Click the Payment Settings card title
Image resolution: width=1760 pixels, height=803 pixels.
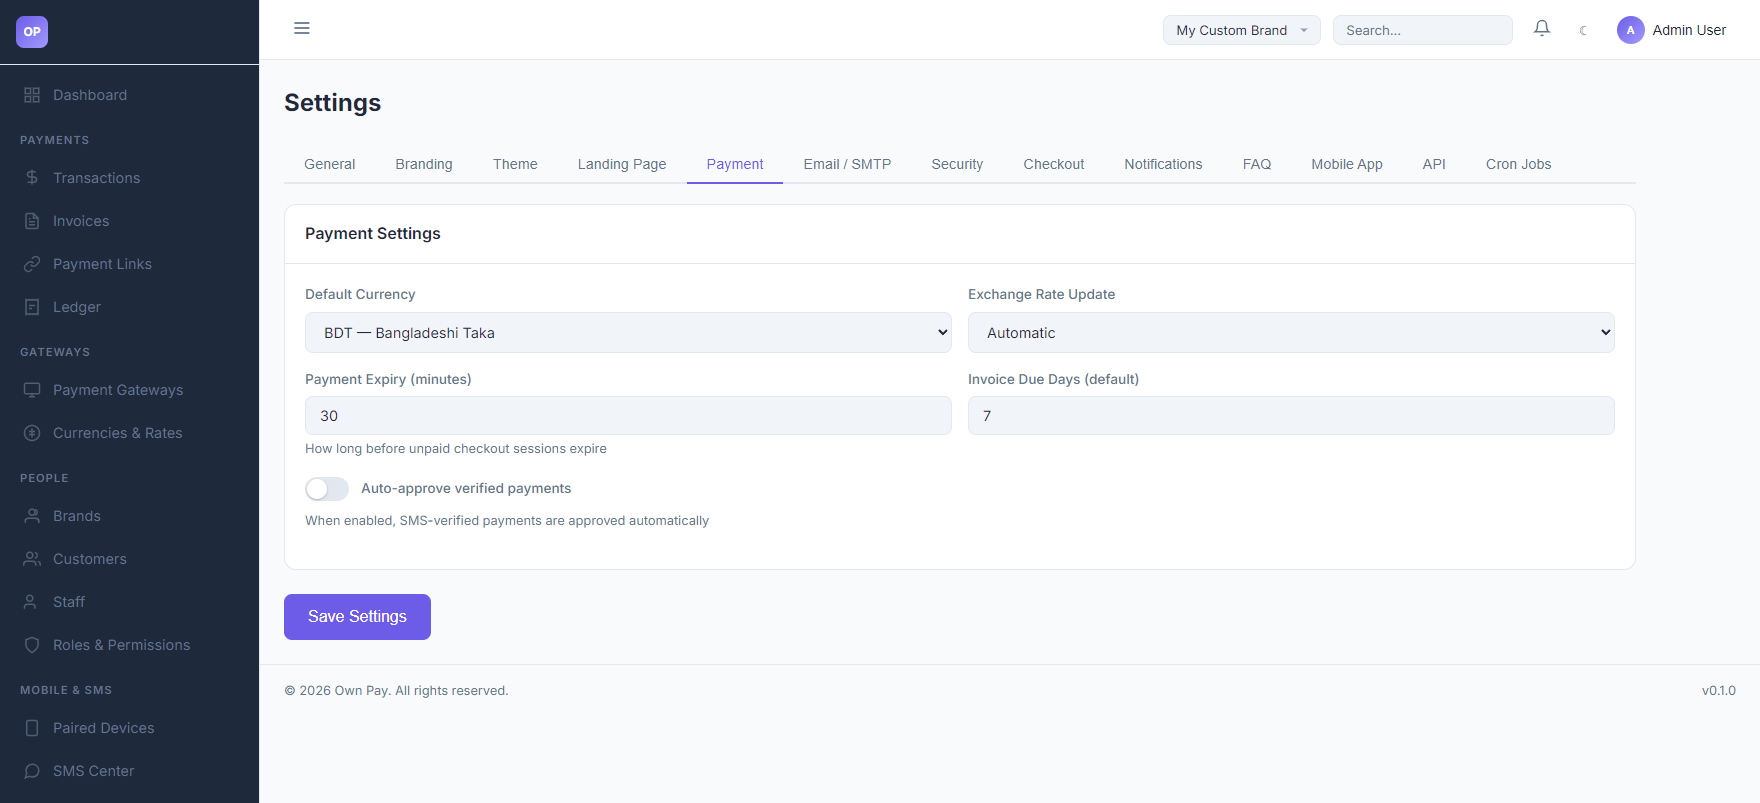(373, 233)
